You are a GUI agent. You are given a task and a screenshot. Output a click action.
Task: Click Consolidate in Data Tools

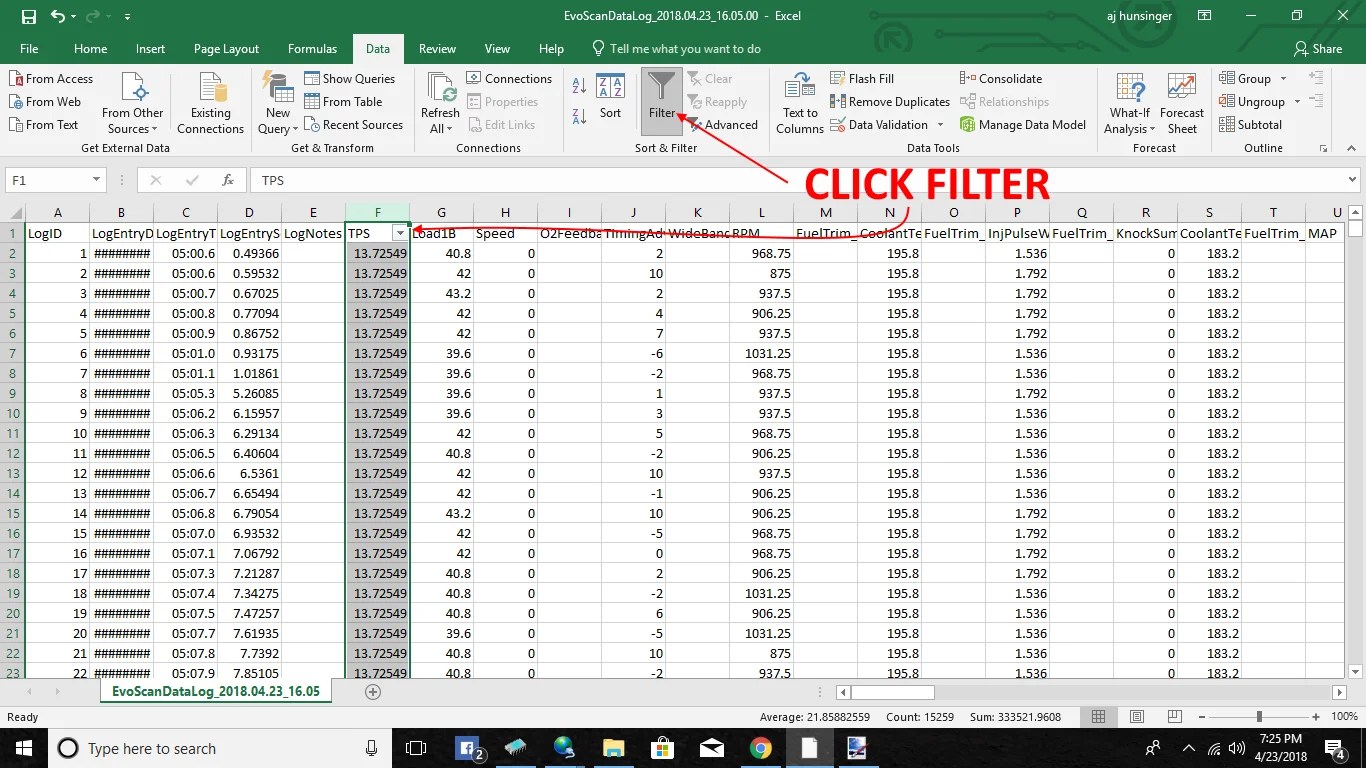(1001, 79)
